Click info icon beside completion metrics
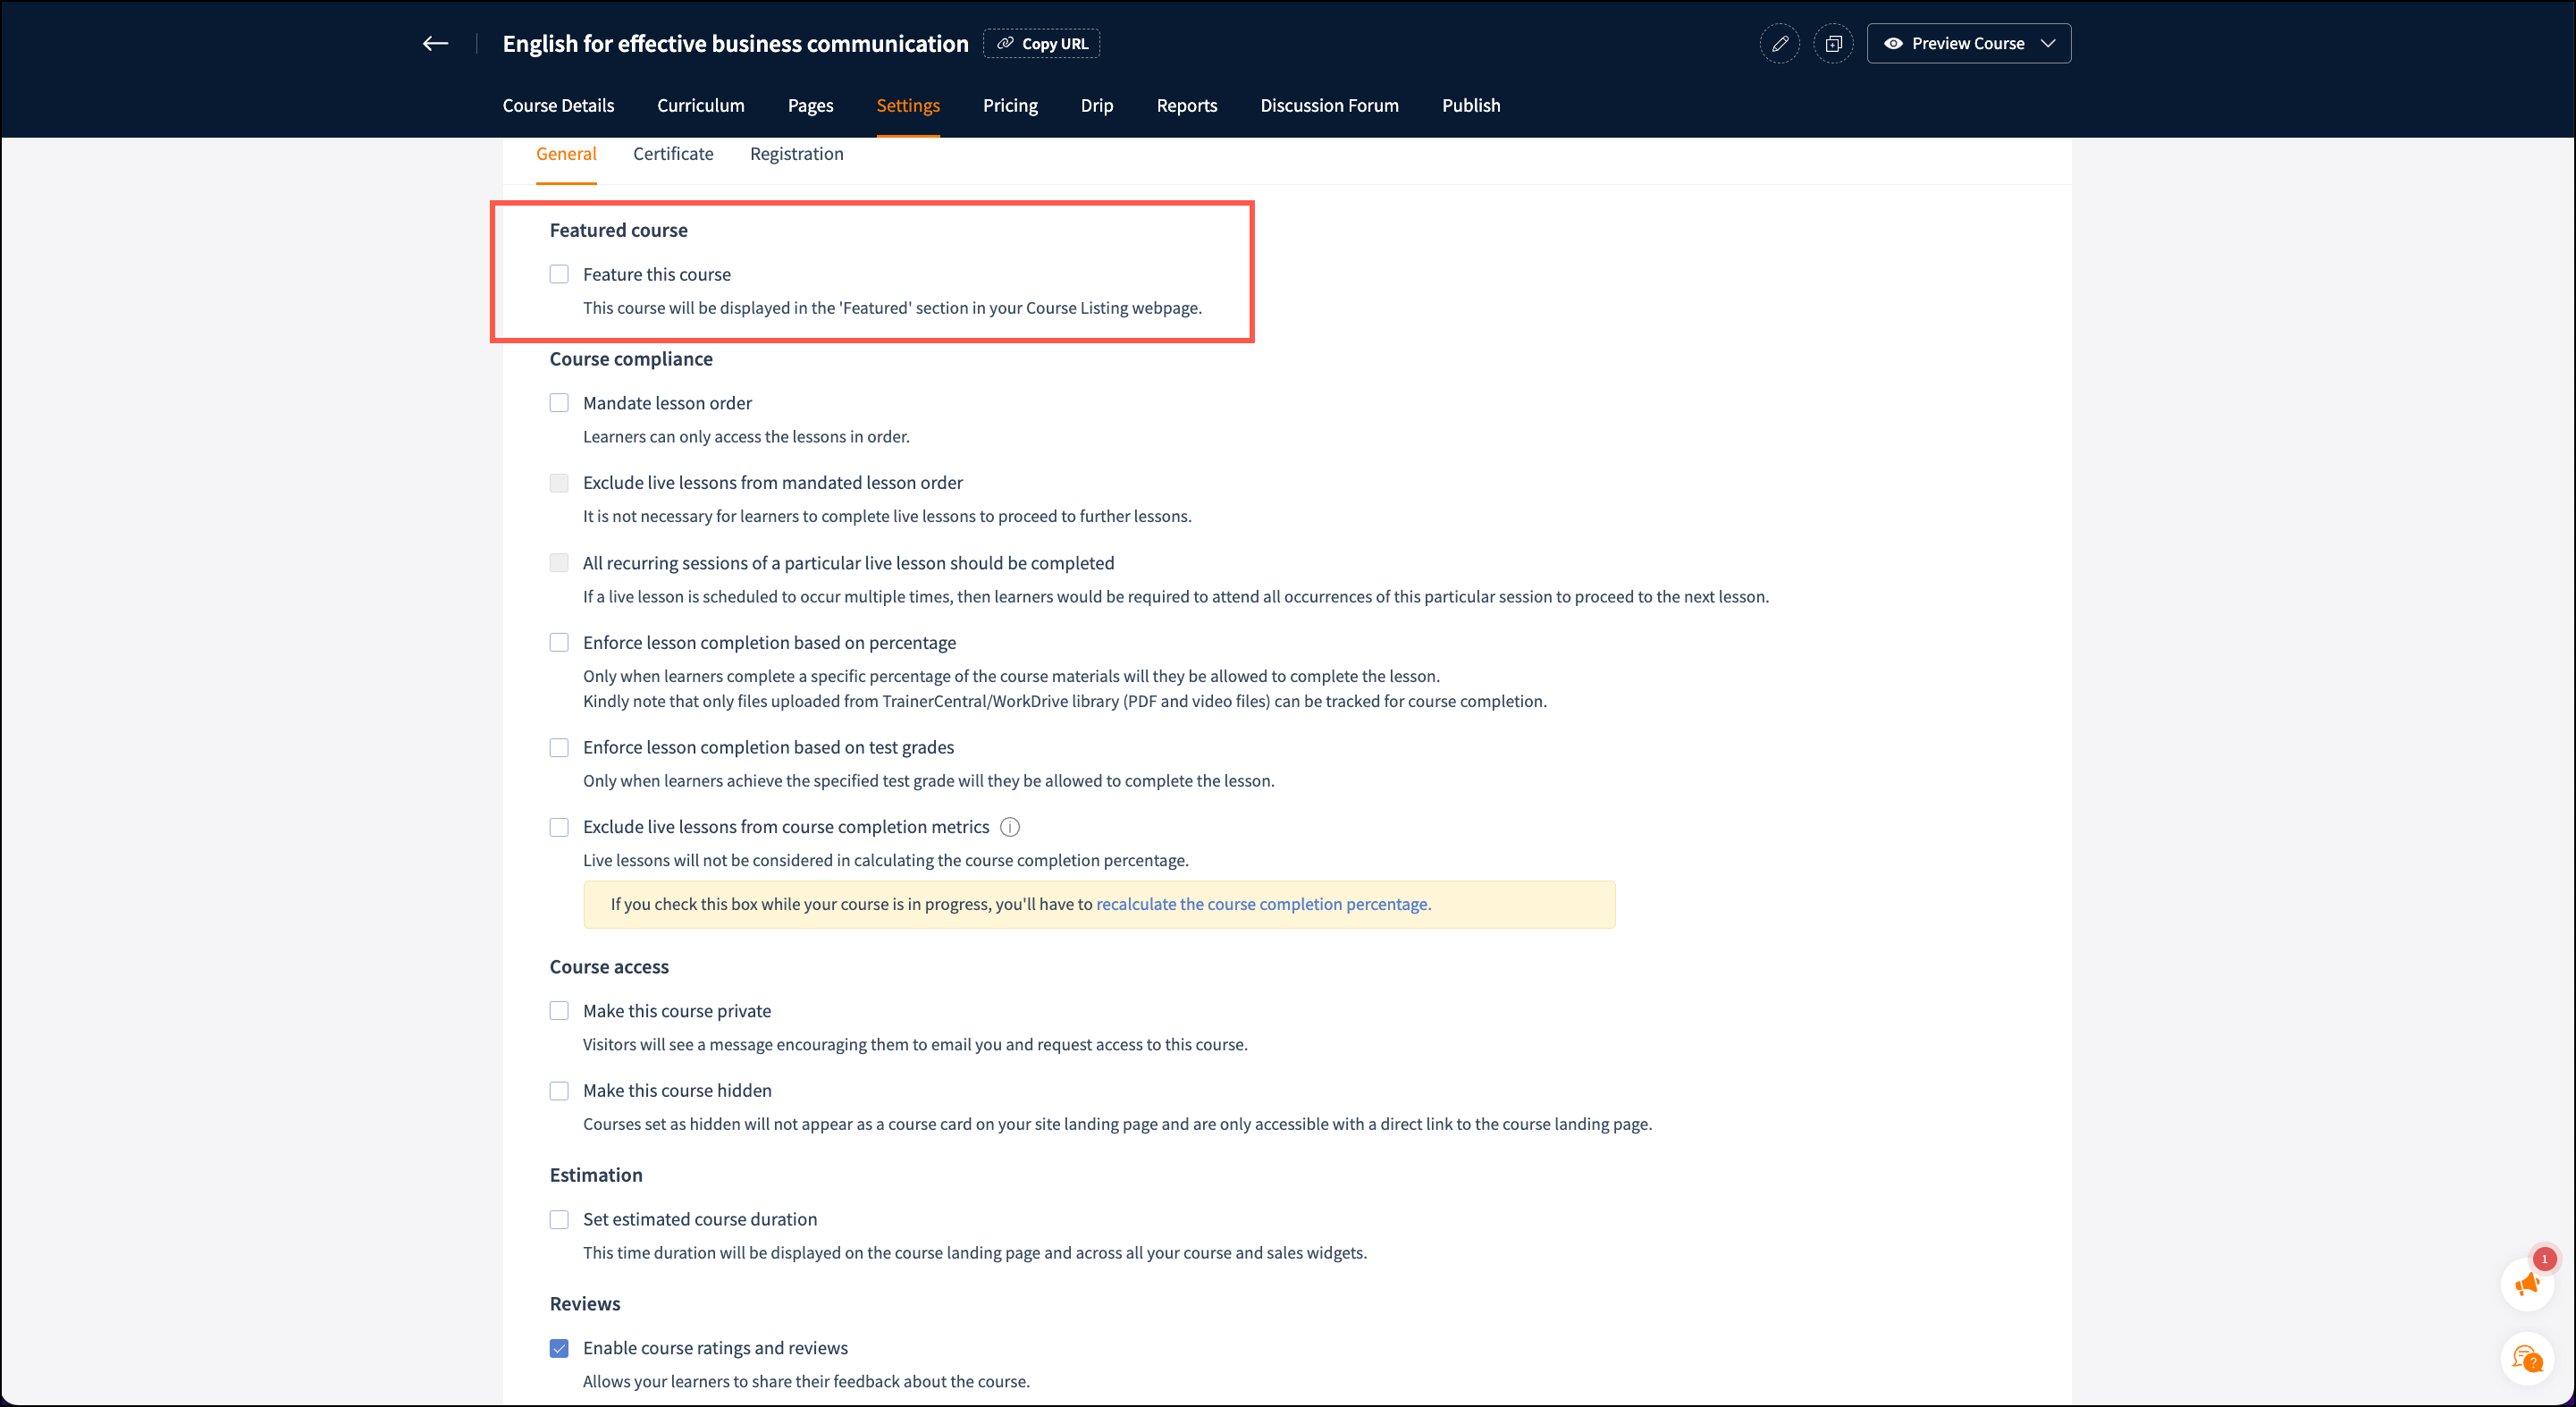Viewport: 2576px width, 1407px height. point(1010,827)
